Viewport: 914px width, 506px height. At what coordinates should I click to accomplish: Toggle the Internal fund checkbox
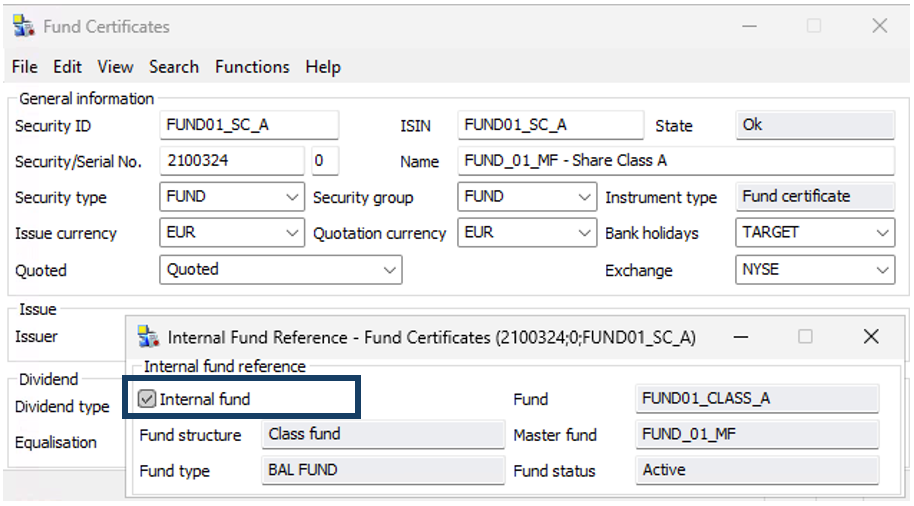146,399
